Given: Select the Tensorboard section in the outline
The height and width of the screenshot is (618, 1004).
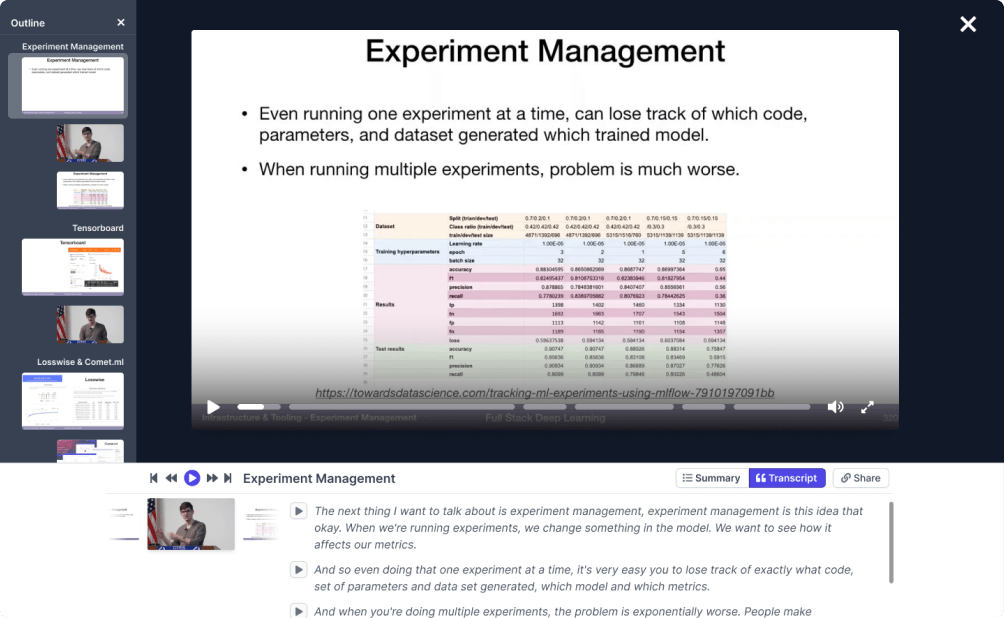Looking at the screenshot, I should click(x=97, y=228).
